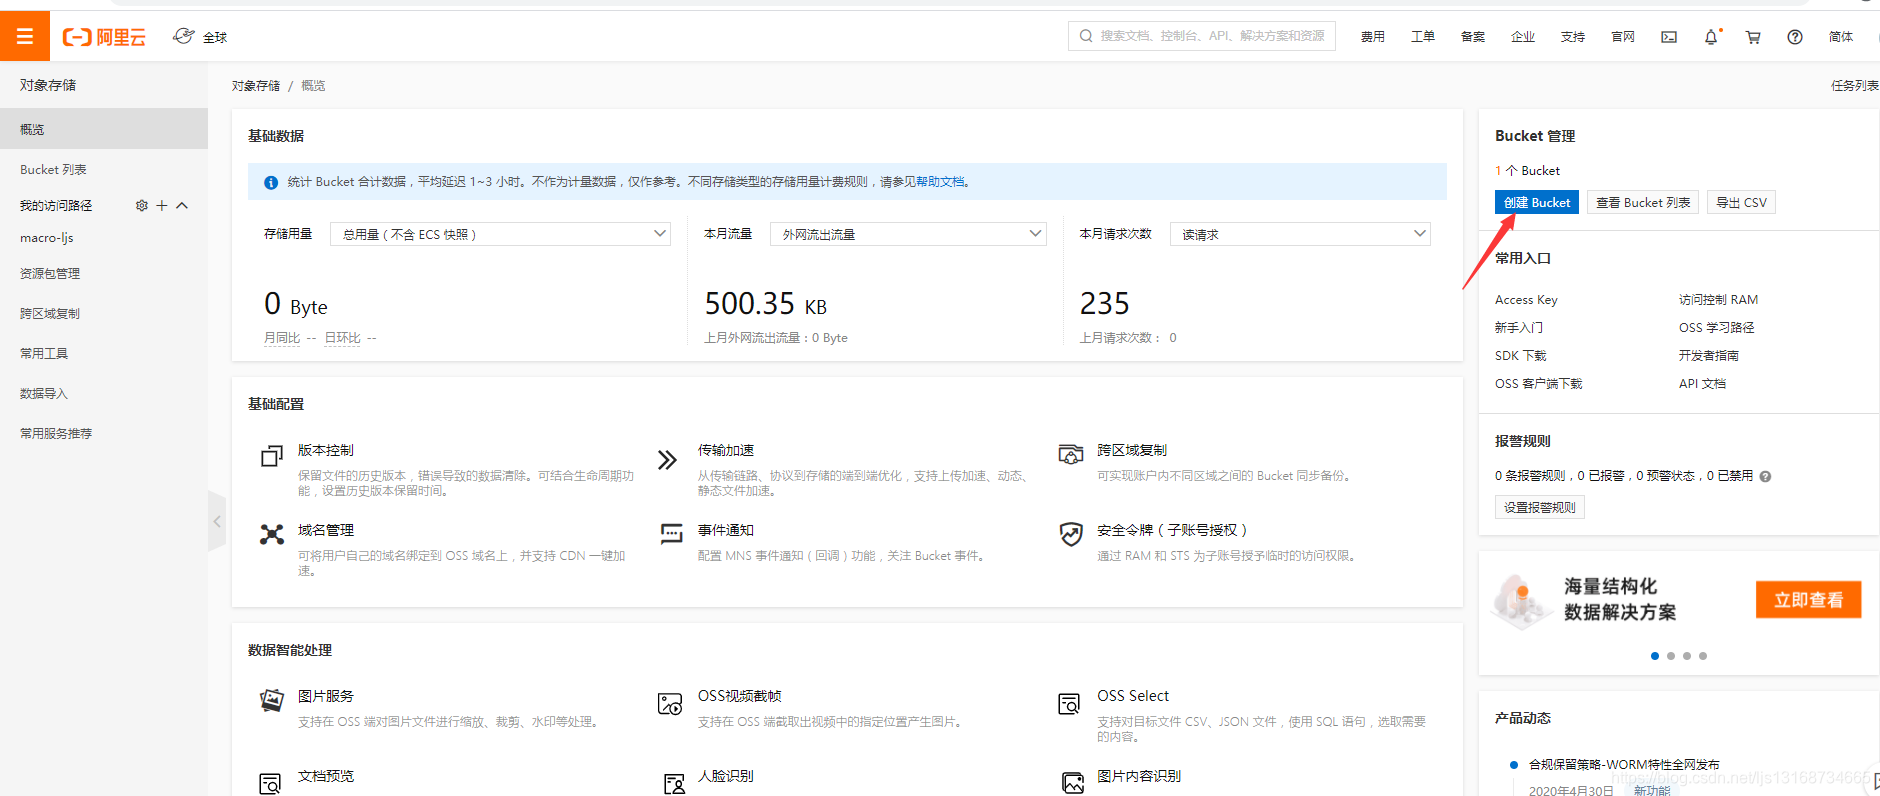The image size is (1880, 796).
Task: Switch language via 简体
Action: pos(1841,37)
